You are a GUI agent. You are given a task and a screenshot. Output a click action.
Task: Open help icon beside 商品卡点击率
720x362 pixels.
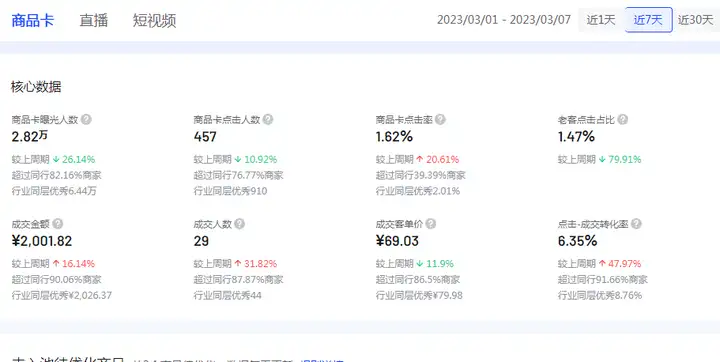[440, 120]
